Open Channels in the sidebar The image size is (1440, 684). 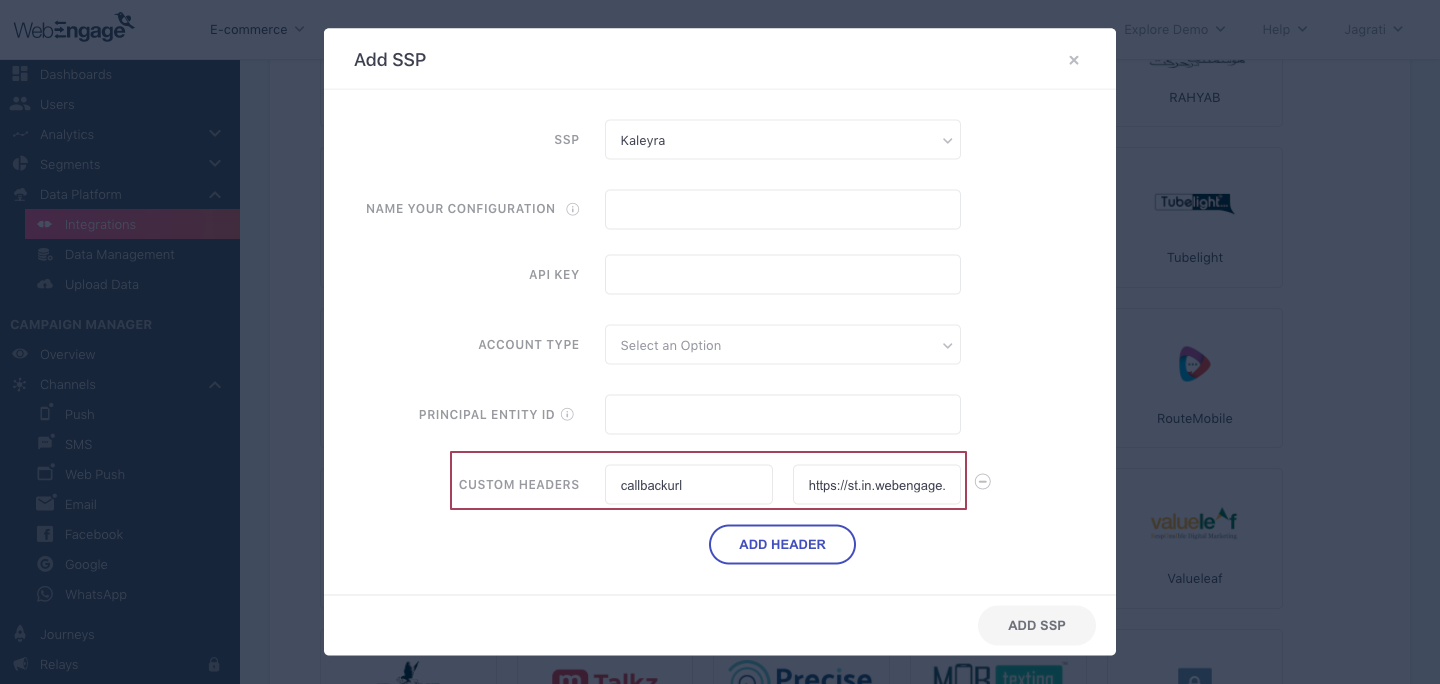click(x=68, y=384)
